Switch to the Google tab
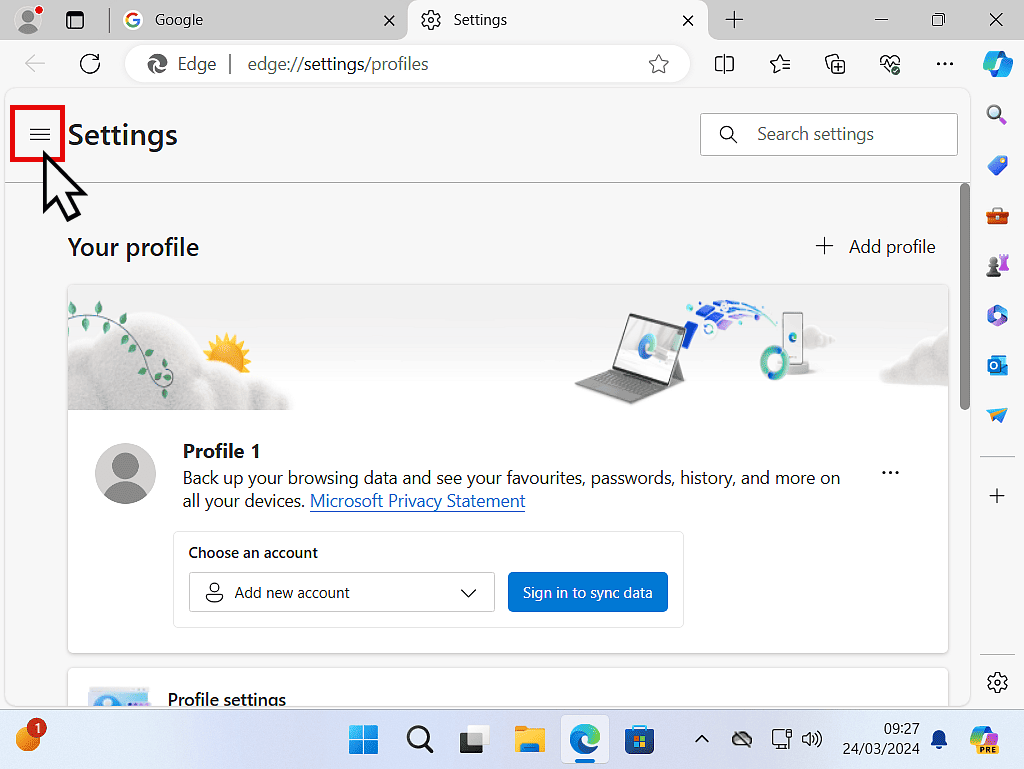The height and width of the screenshot is (769, 1024). coord(259,20)
